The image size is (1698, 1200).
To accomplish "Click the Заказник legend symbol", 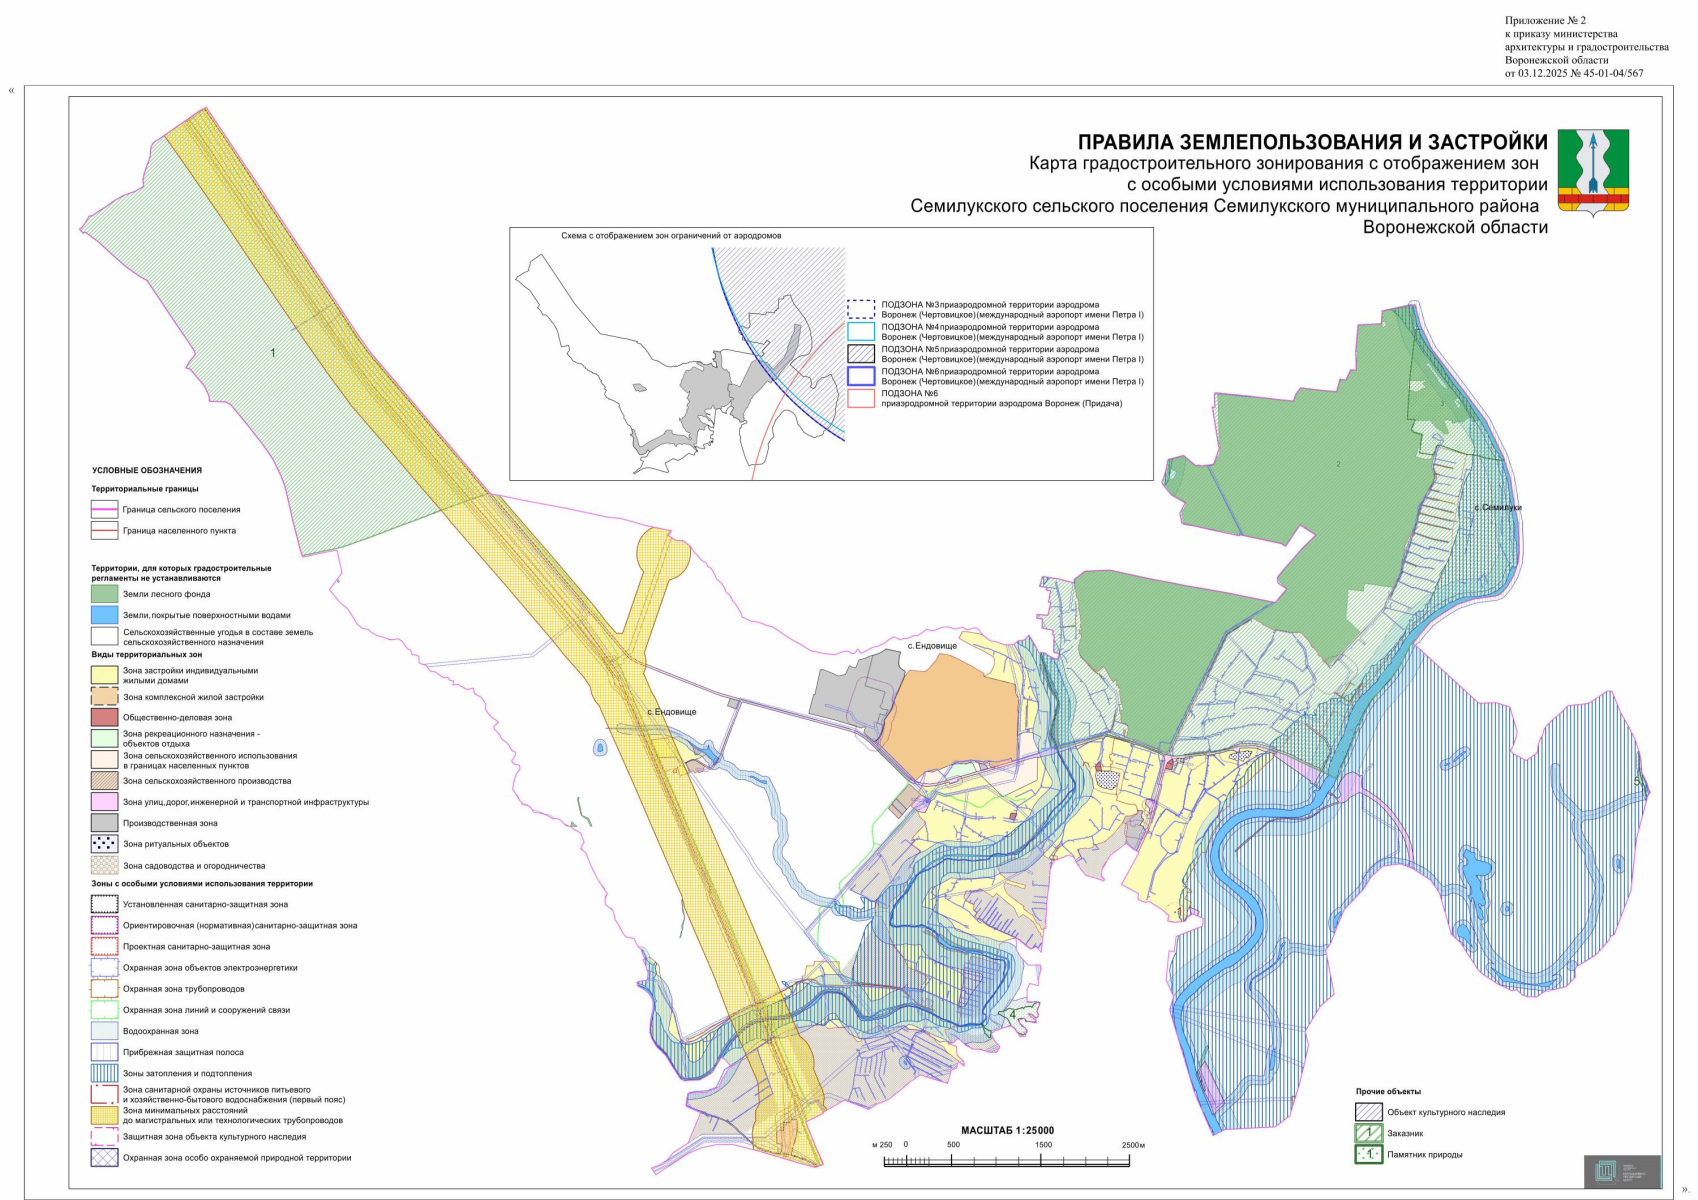I will point(1368,1133).
